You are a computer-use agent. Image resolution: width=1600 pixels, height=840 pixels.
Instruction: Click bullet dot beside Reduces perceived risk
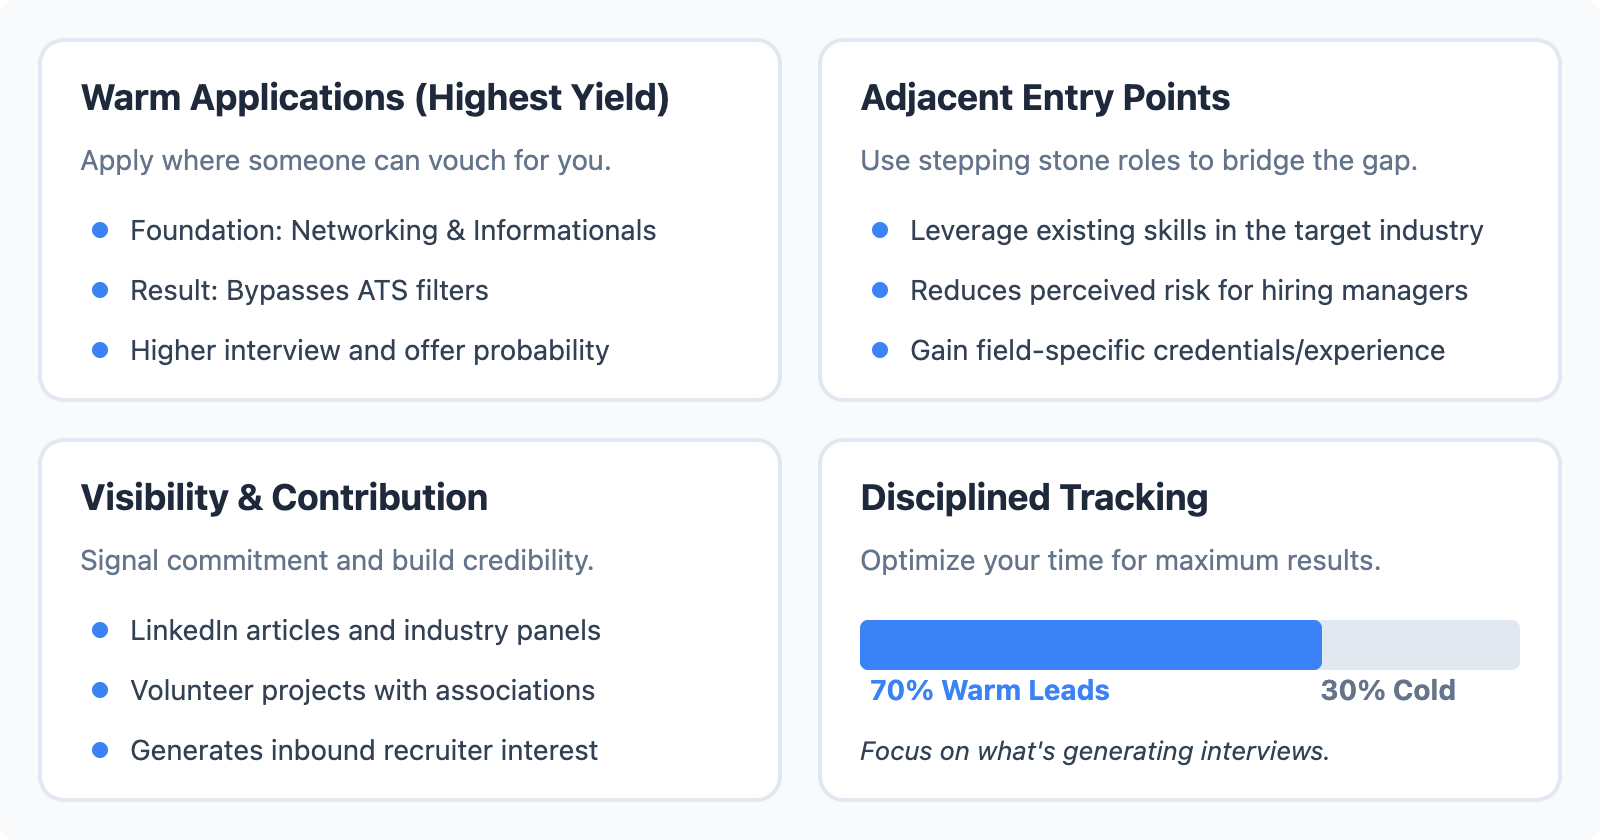(880, 290)
